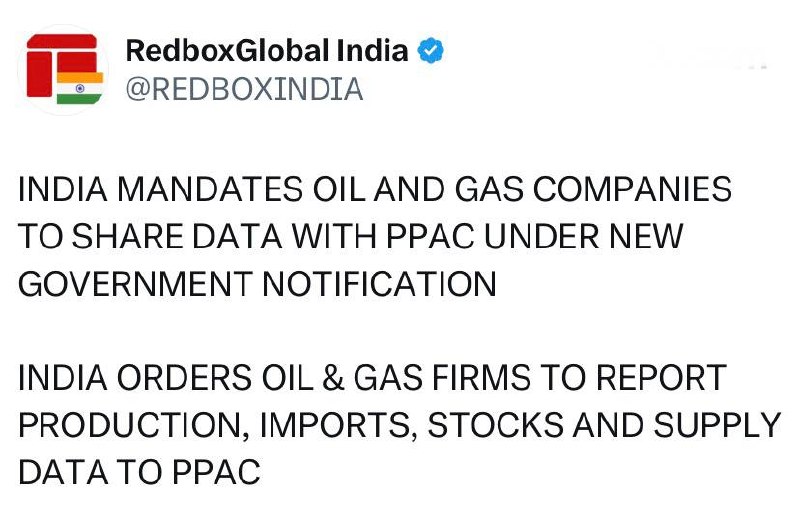Select the final line DATA TO PPAC
Screen dimensions: 800x523
click(x=139, y=472)
